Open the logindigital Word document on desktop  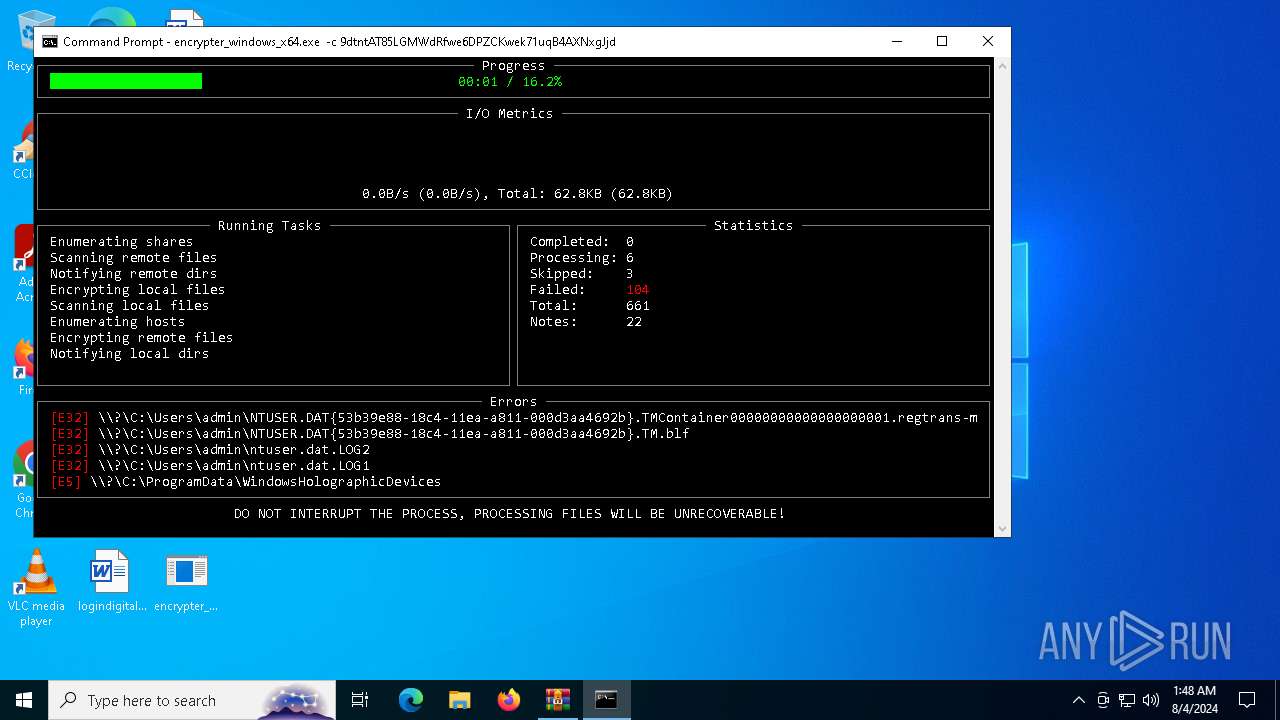111,581
